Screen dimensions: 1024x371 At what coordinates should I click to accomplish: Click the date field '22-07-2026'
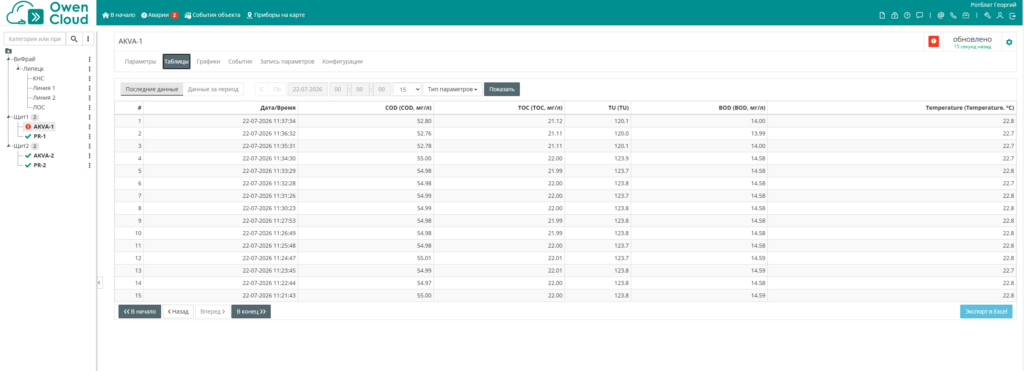click(x=308, y=89)
